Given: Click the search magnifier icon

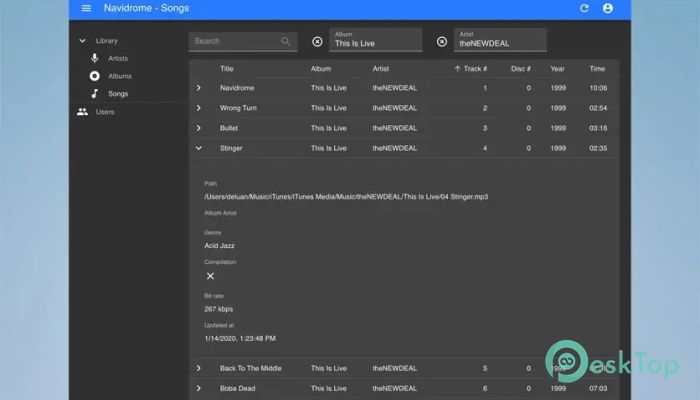Looking at the screenshot, I should (x=285, y=41).
